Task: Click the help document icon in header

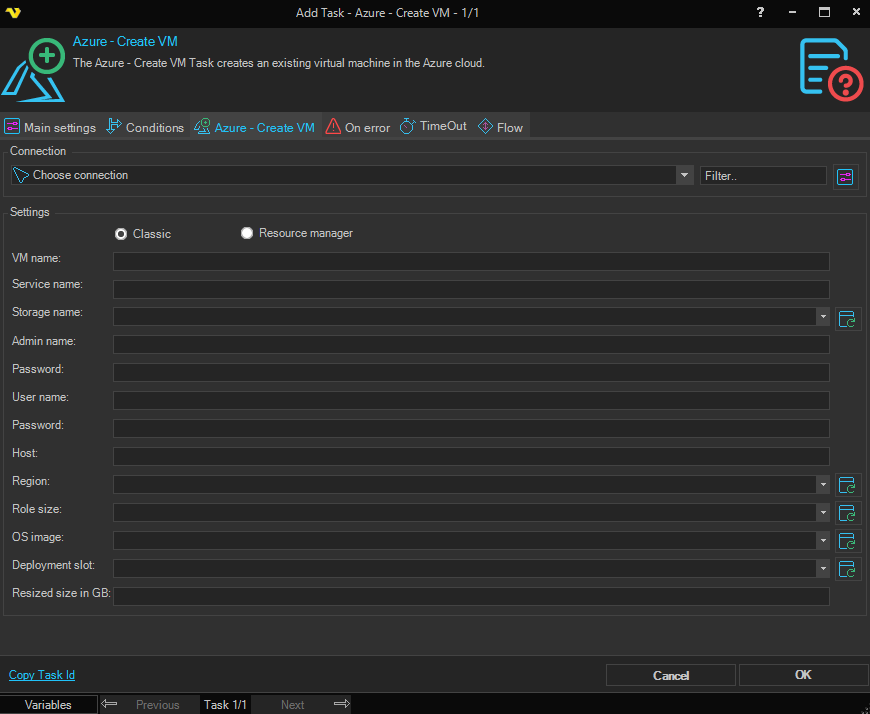Action: tap(830, 69)
